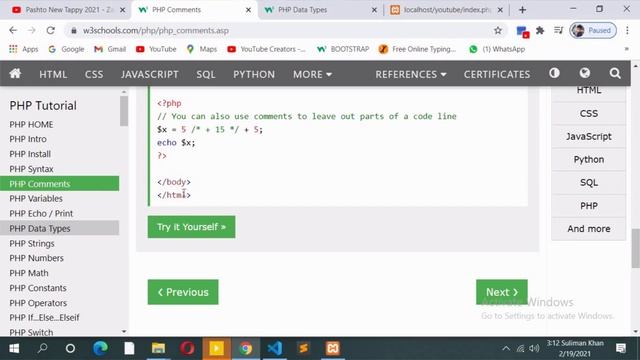Go to W3Schools home icon
Image resolution: width=640 pixels, height=360 pixels.
coord(15,73)
